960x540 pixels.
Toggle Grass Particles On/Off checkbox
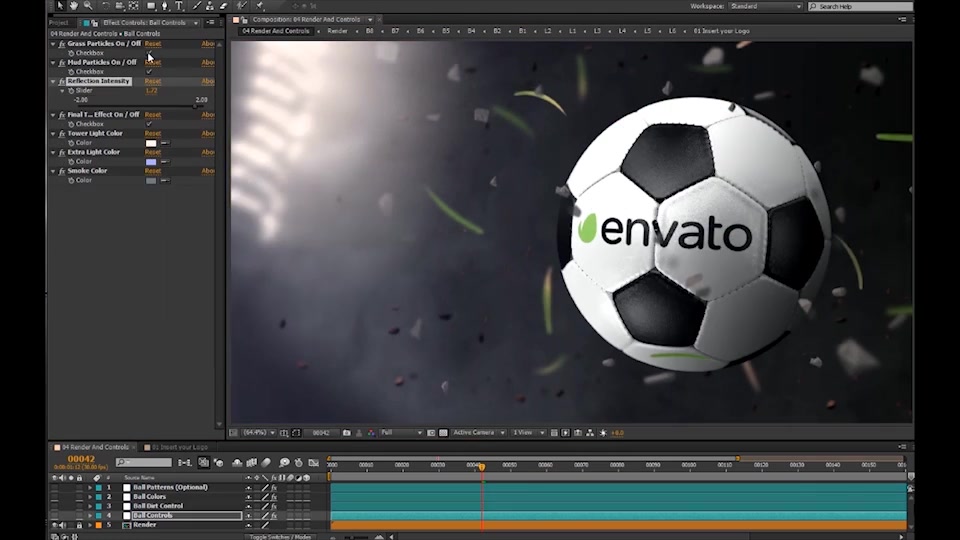149,53
